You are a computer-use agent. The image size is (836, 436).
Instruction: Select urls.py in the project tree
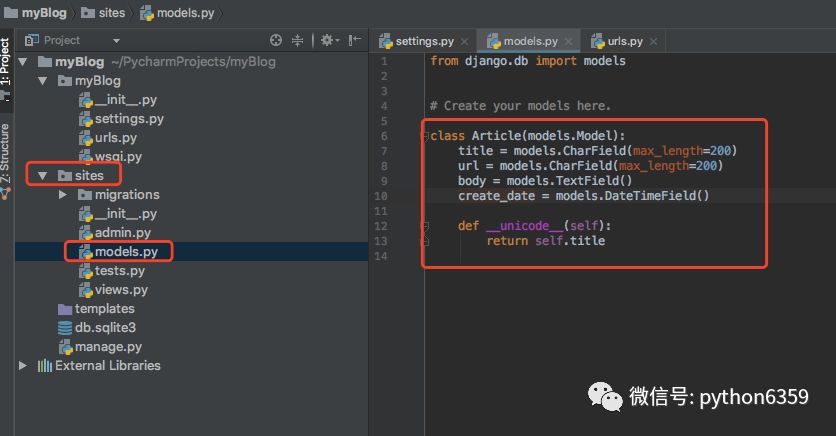click(116, 138)
